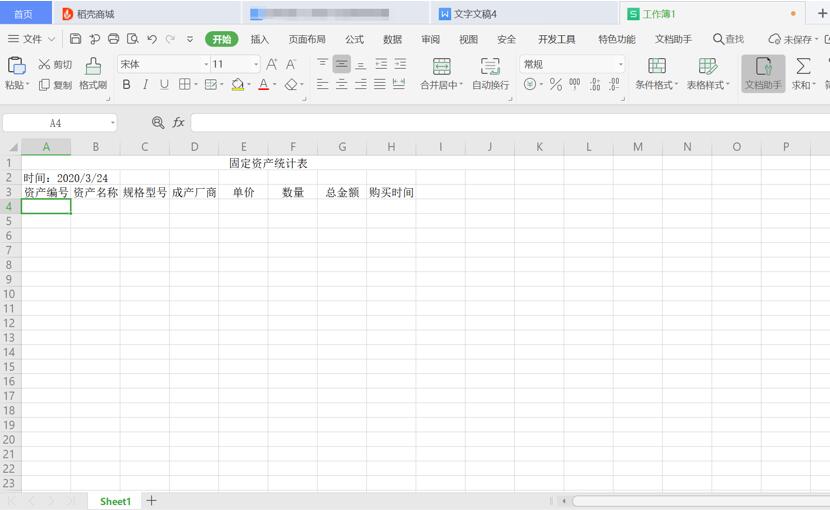Toggle Bold formatting
This screenshot has height=510, width=830.
point(126,84)
